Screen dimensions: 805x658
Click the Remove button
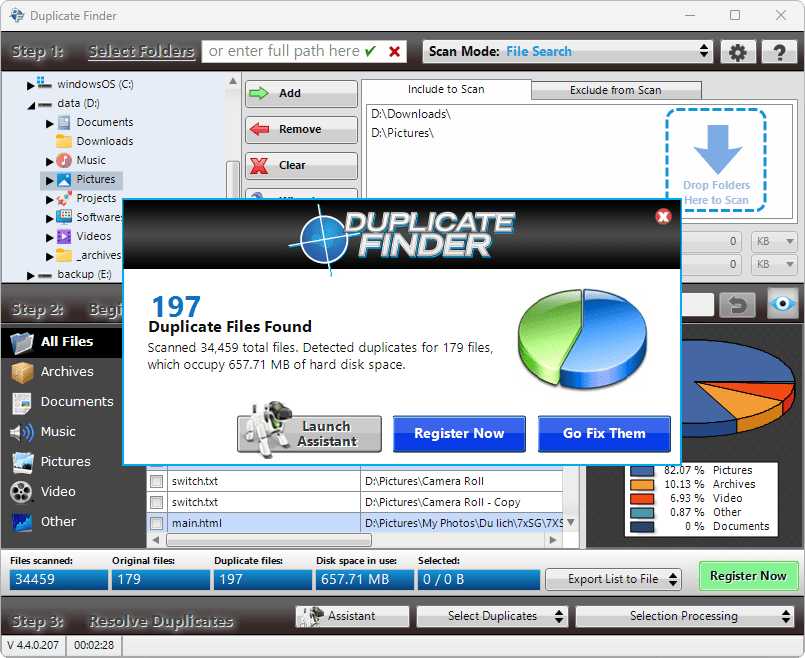tap(301, 129)
